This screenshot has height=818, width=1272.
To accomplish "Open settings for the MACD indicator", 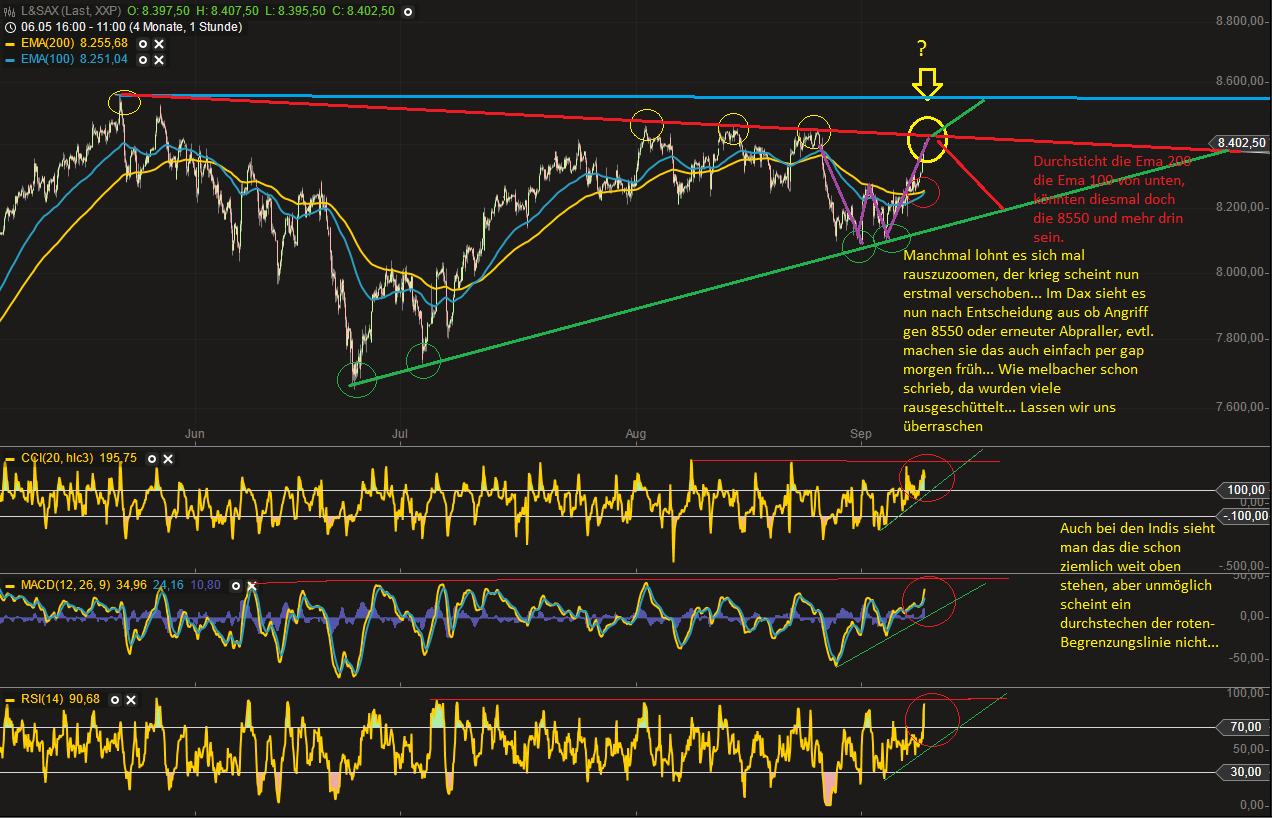I will [236, 585].
